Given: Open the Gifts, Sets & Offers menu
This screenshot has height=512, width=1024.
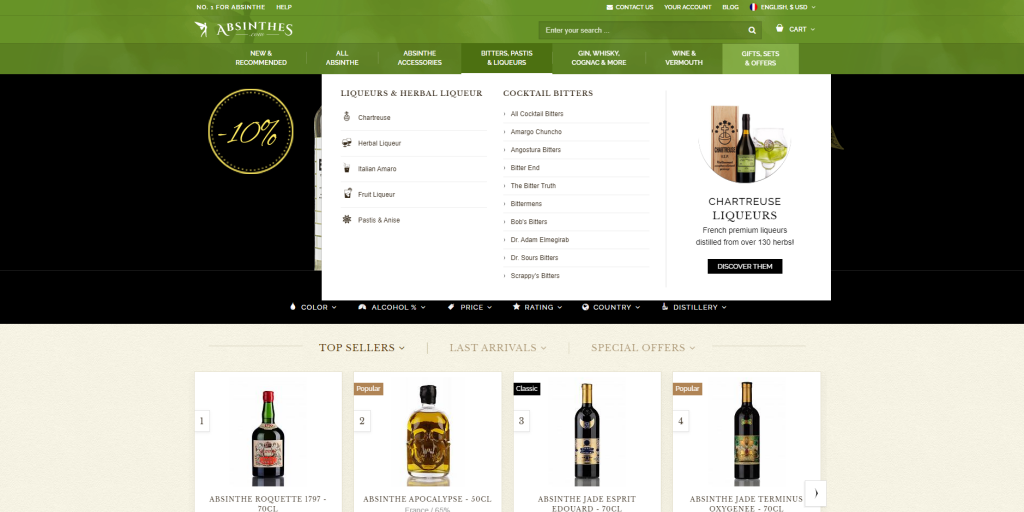Looking at the screenshot, I should (x=760, y=59).
